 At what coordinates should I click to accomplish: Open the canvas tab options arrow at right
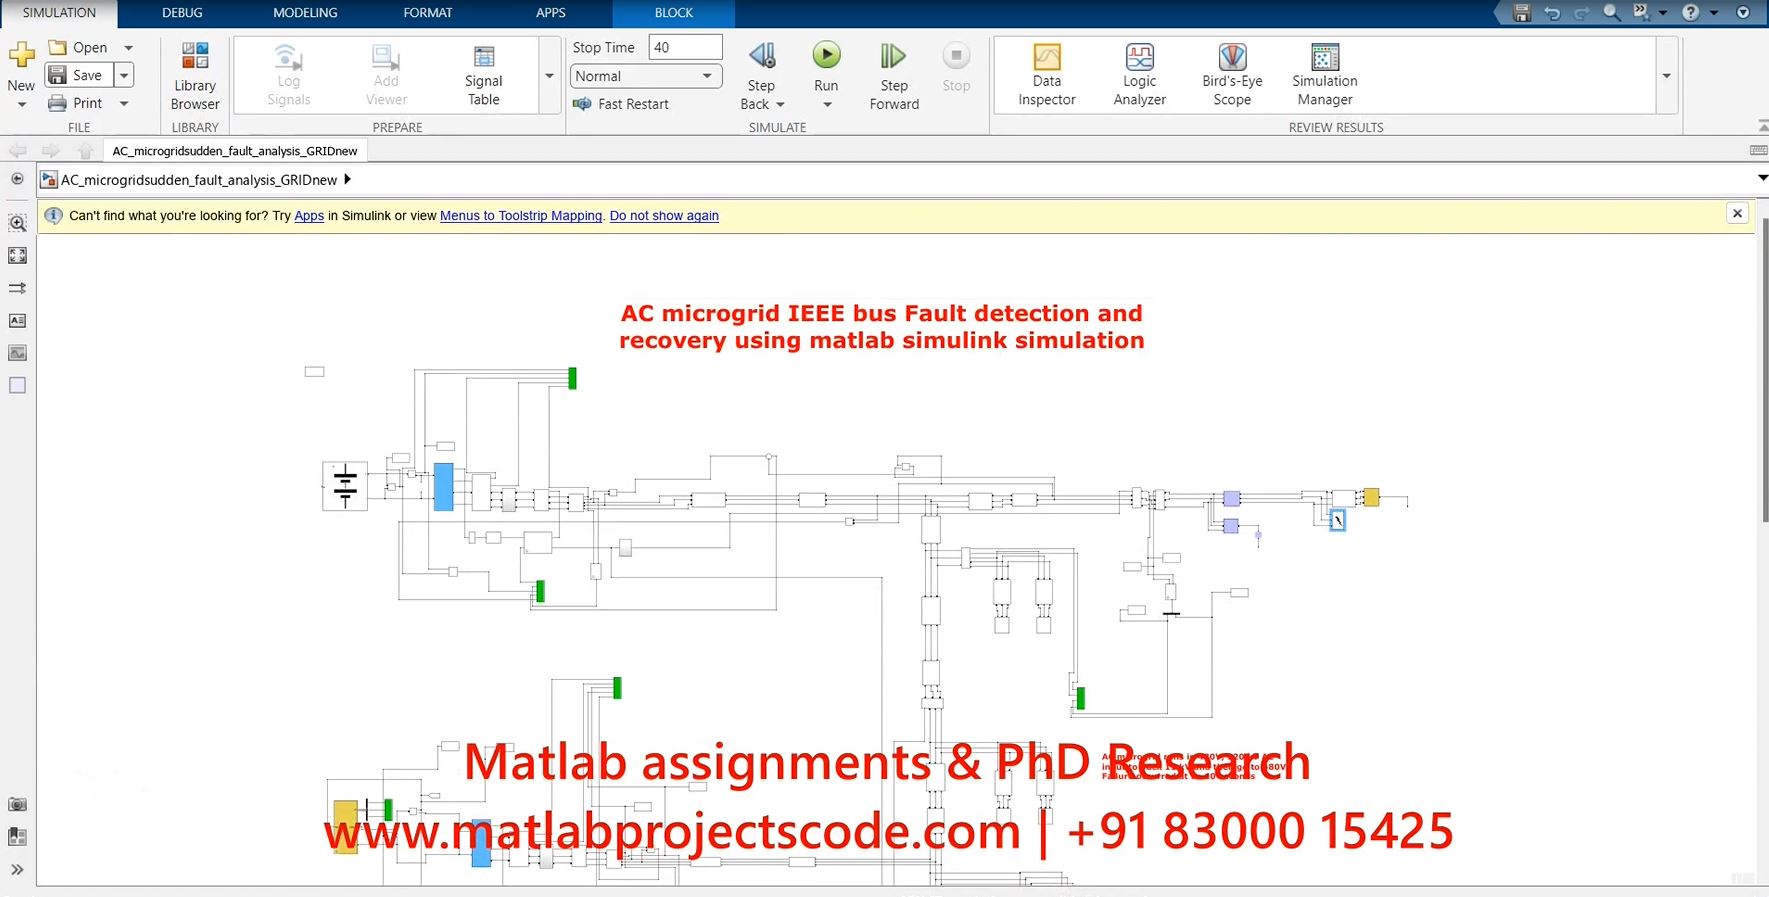coord(1762,178)
